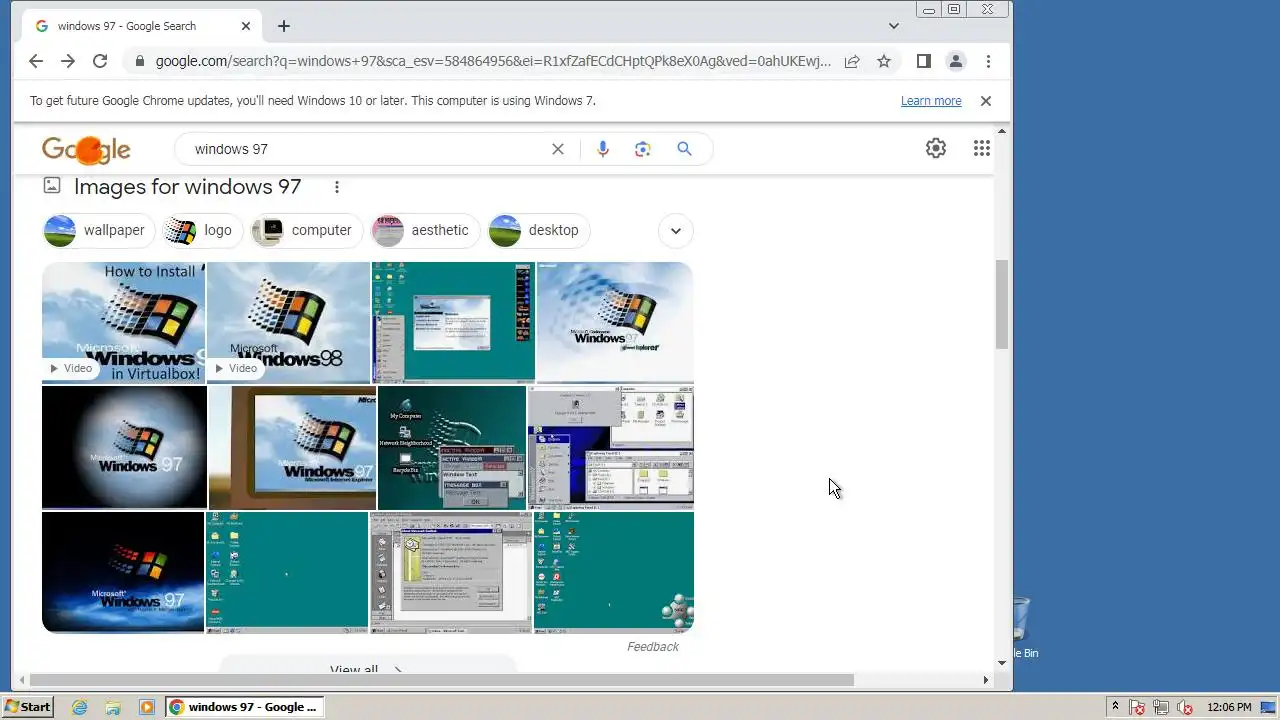Search by image with Google Lens icon
1280x720 pixels.
(x=643, y=149)
